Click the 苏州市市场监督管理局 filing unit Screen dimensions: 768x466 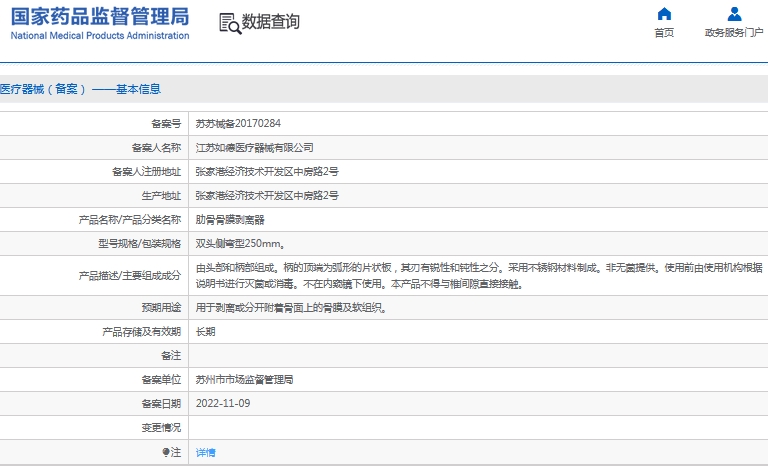point(244,380)
